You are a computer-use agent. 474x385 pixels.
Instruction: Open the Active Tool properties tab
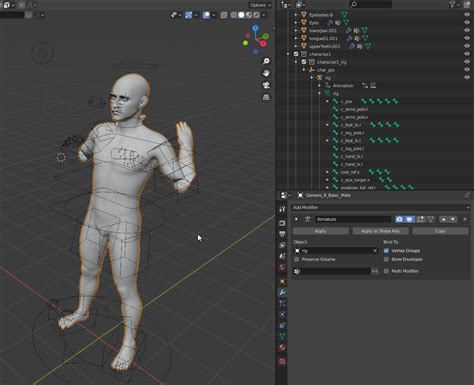point(282,209)
